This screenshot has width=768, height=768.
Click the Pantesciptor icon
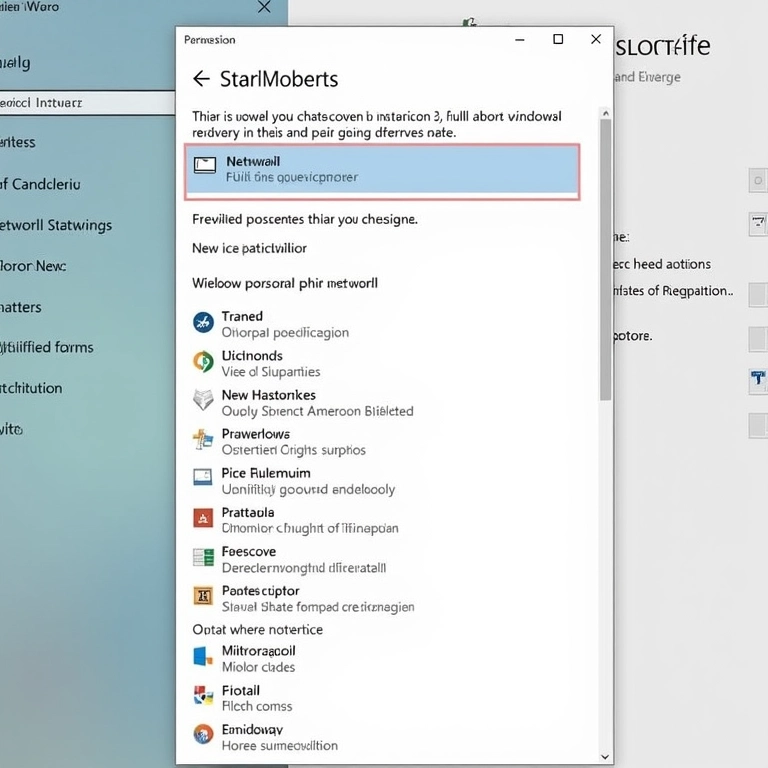(203, 597)
